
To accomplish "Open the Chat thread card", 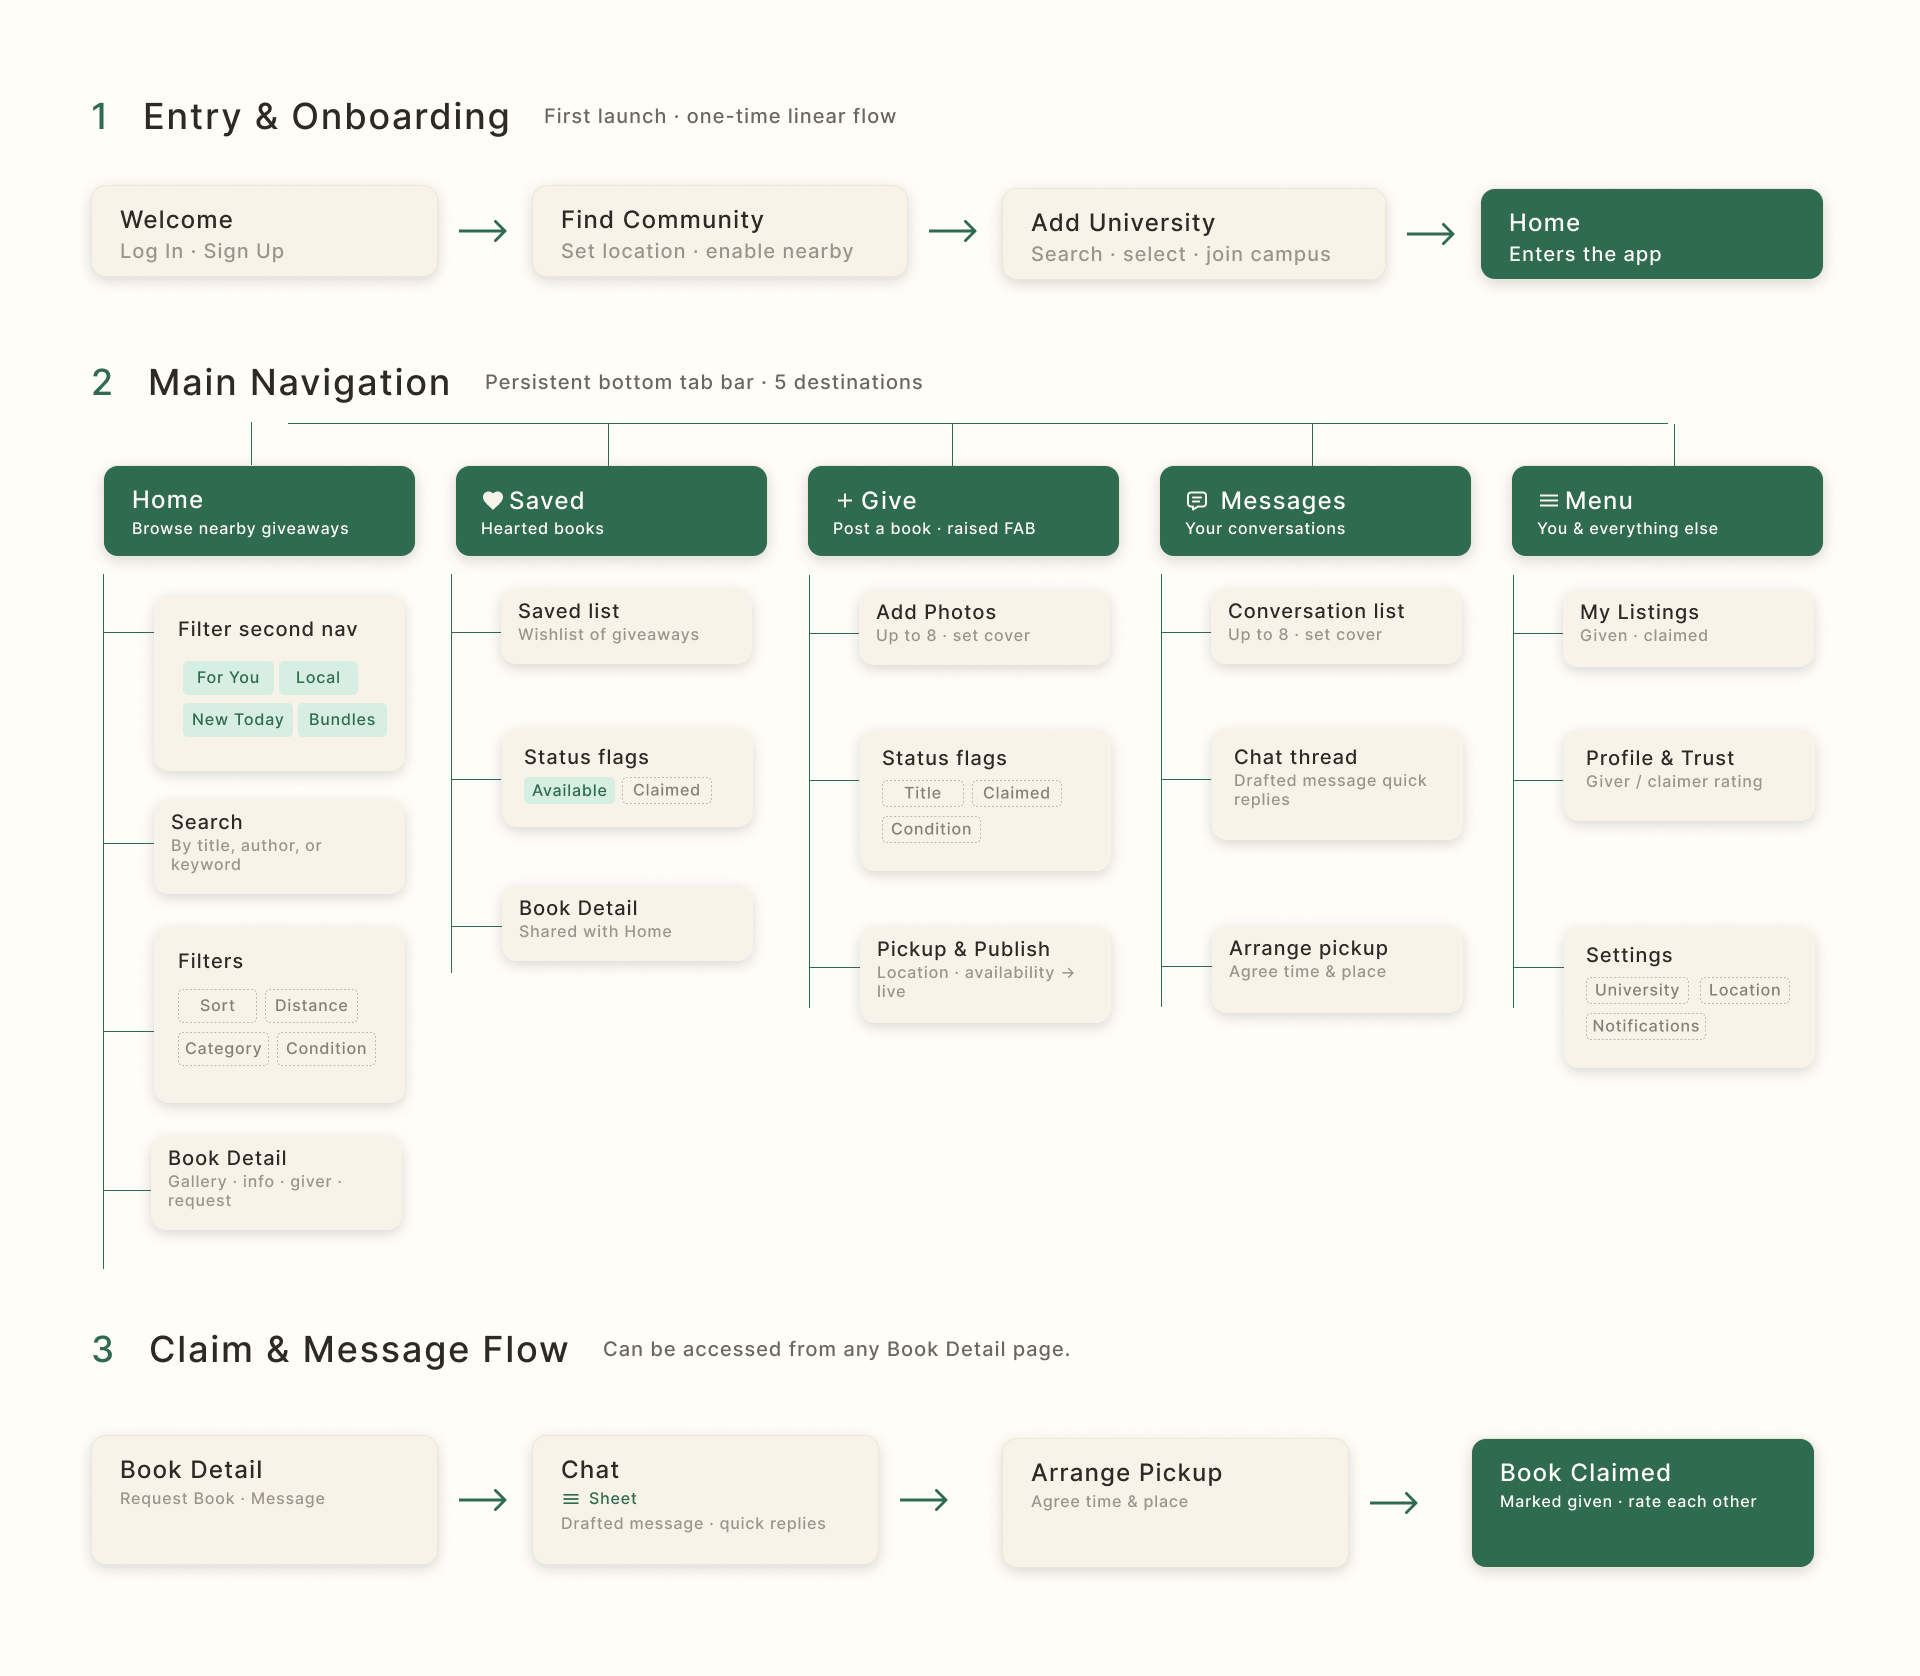I will coord(1337,785).
